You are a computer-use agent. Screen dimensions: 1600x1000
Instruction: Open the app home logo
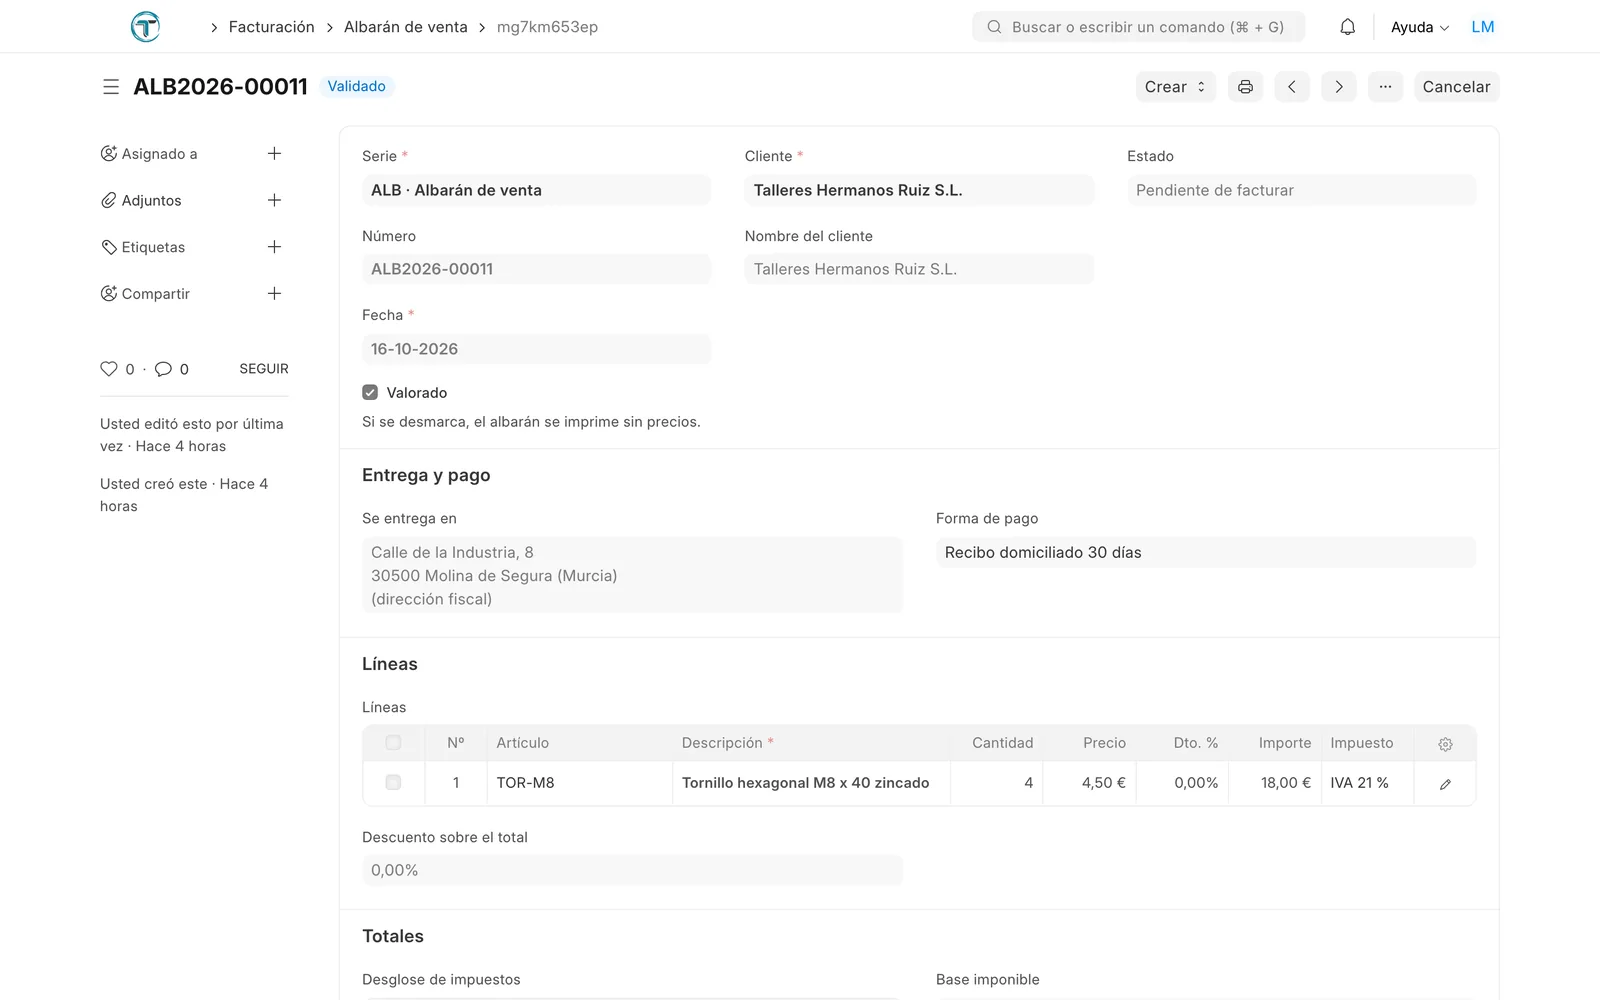(145, 26)
